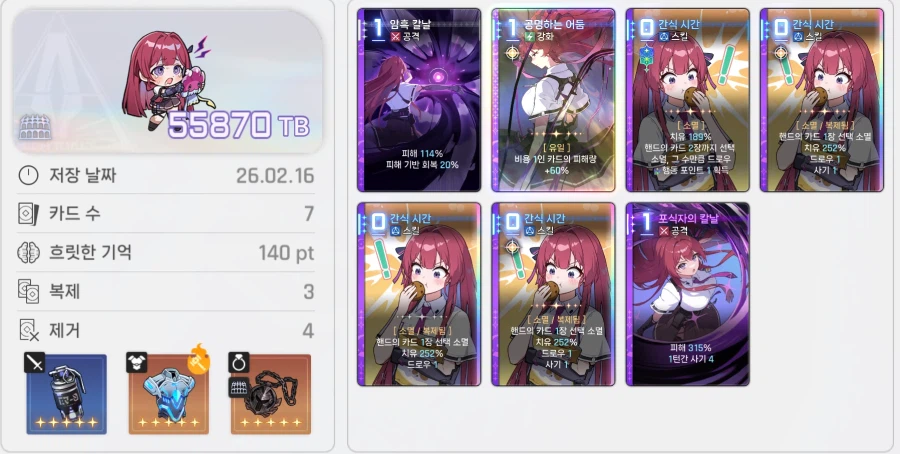Viewport: 900px width, 454px height.
Task: Click the brain icon beside 흐릿한 기억
Action: (28, 253)
